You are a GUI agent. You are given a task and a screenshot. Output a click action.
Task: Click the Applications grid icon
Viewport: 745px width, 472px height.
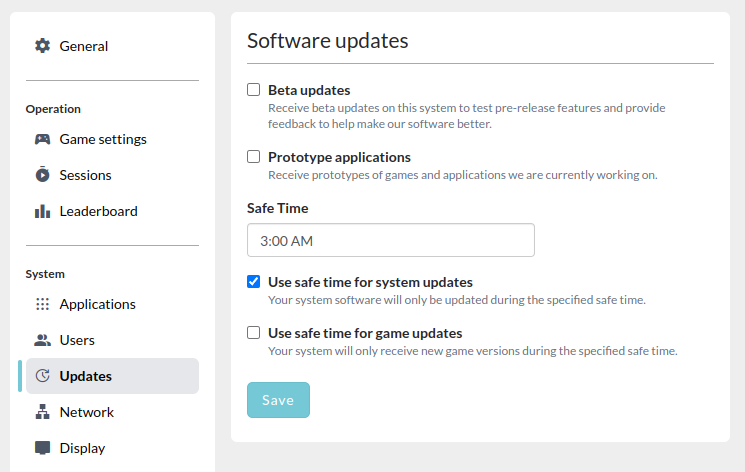coord(42,304)
